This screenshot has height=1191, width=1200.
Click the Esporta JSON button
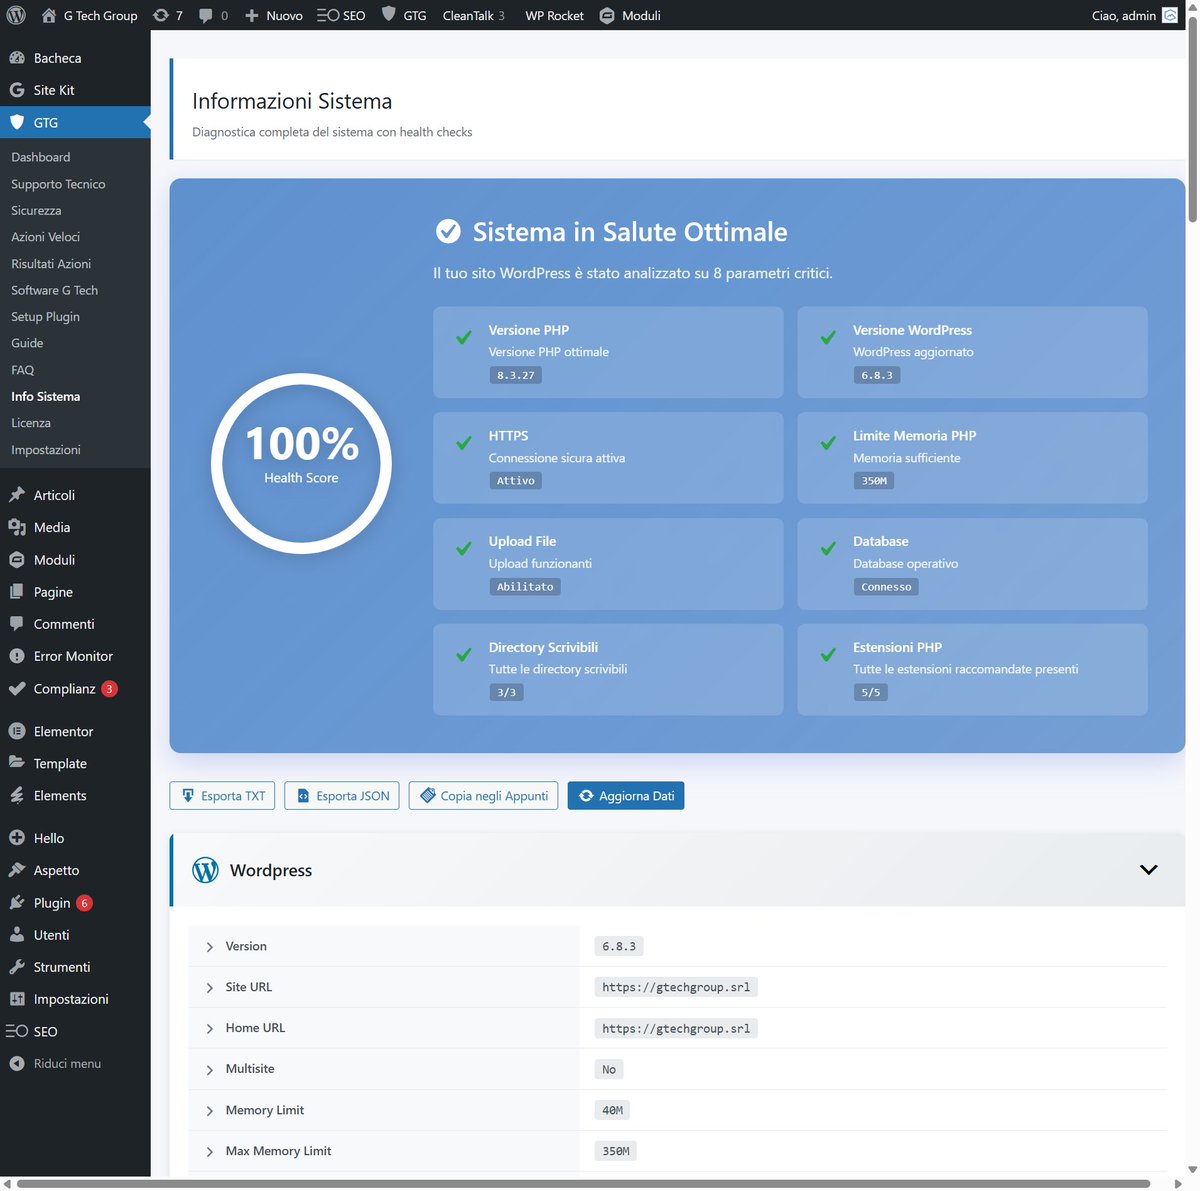point(341,795)
